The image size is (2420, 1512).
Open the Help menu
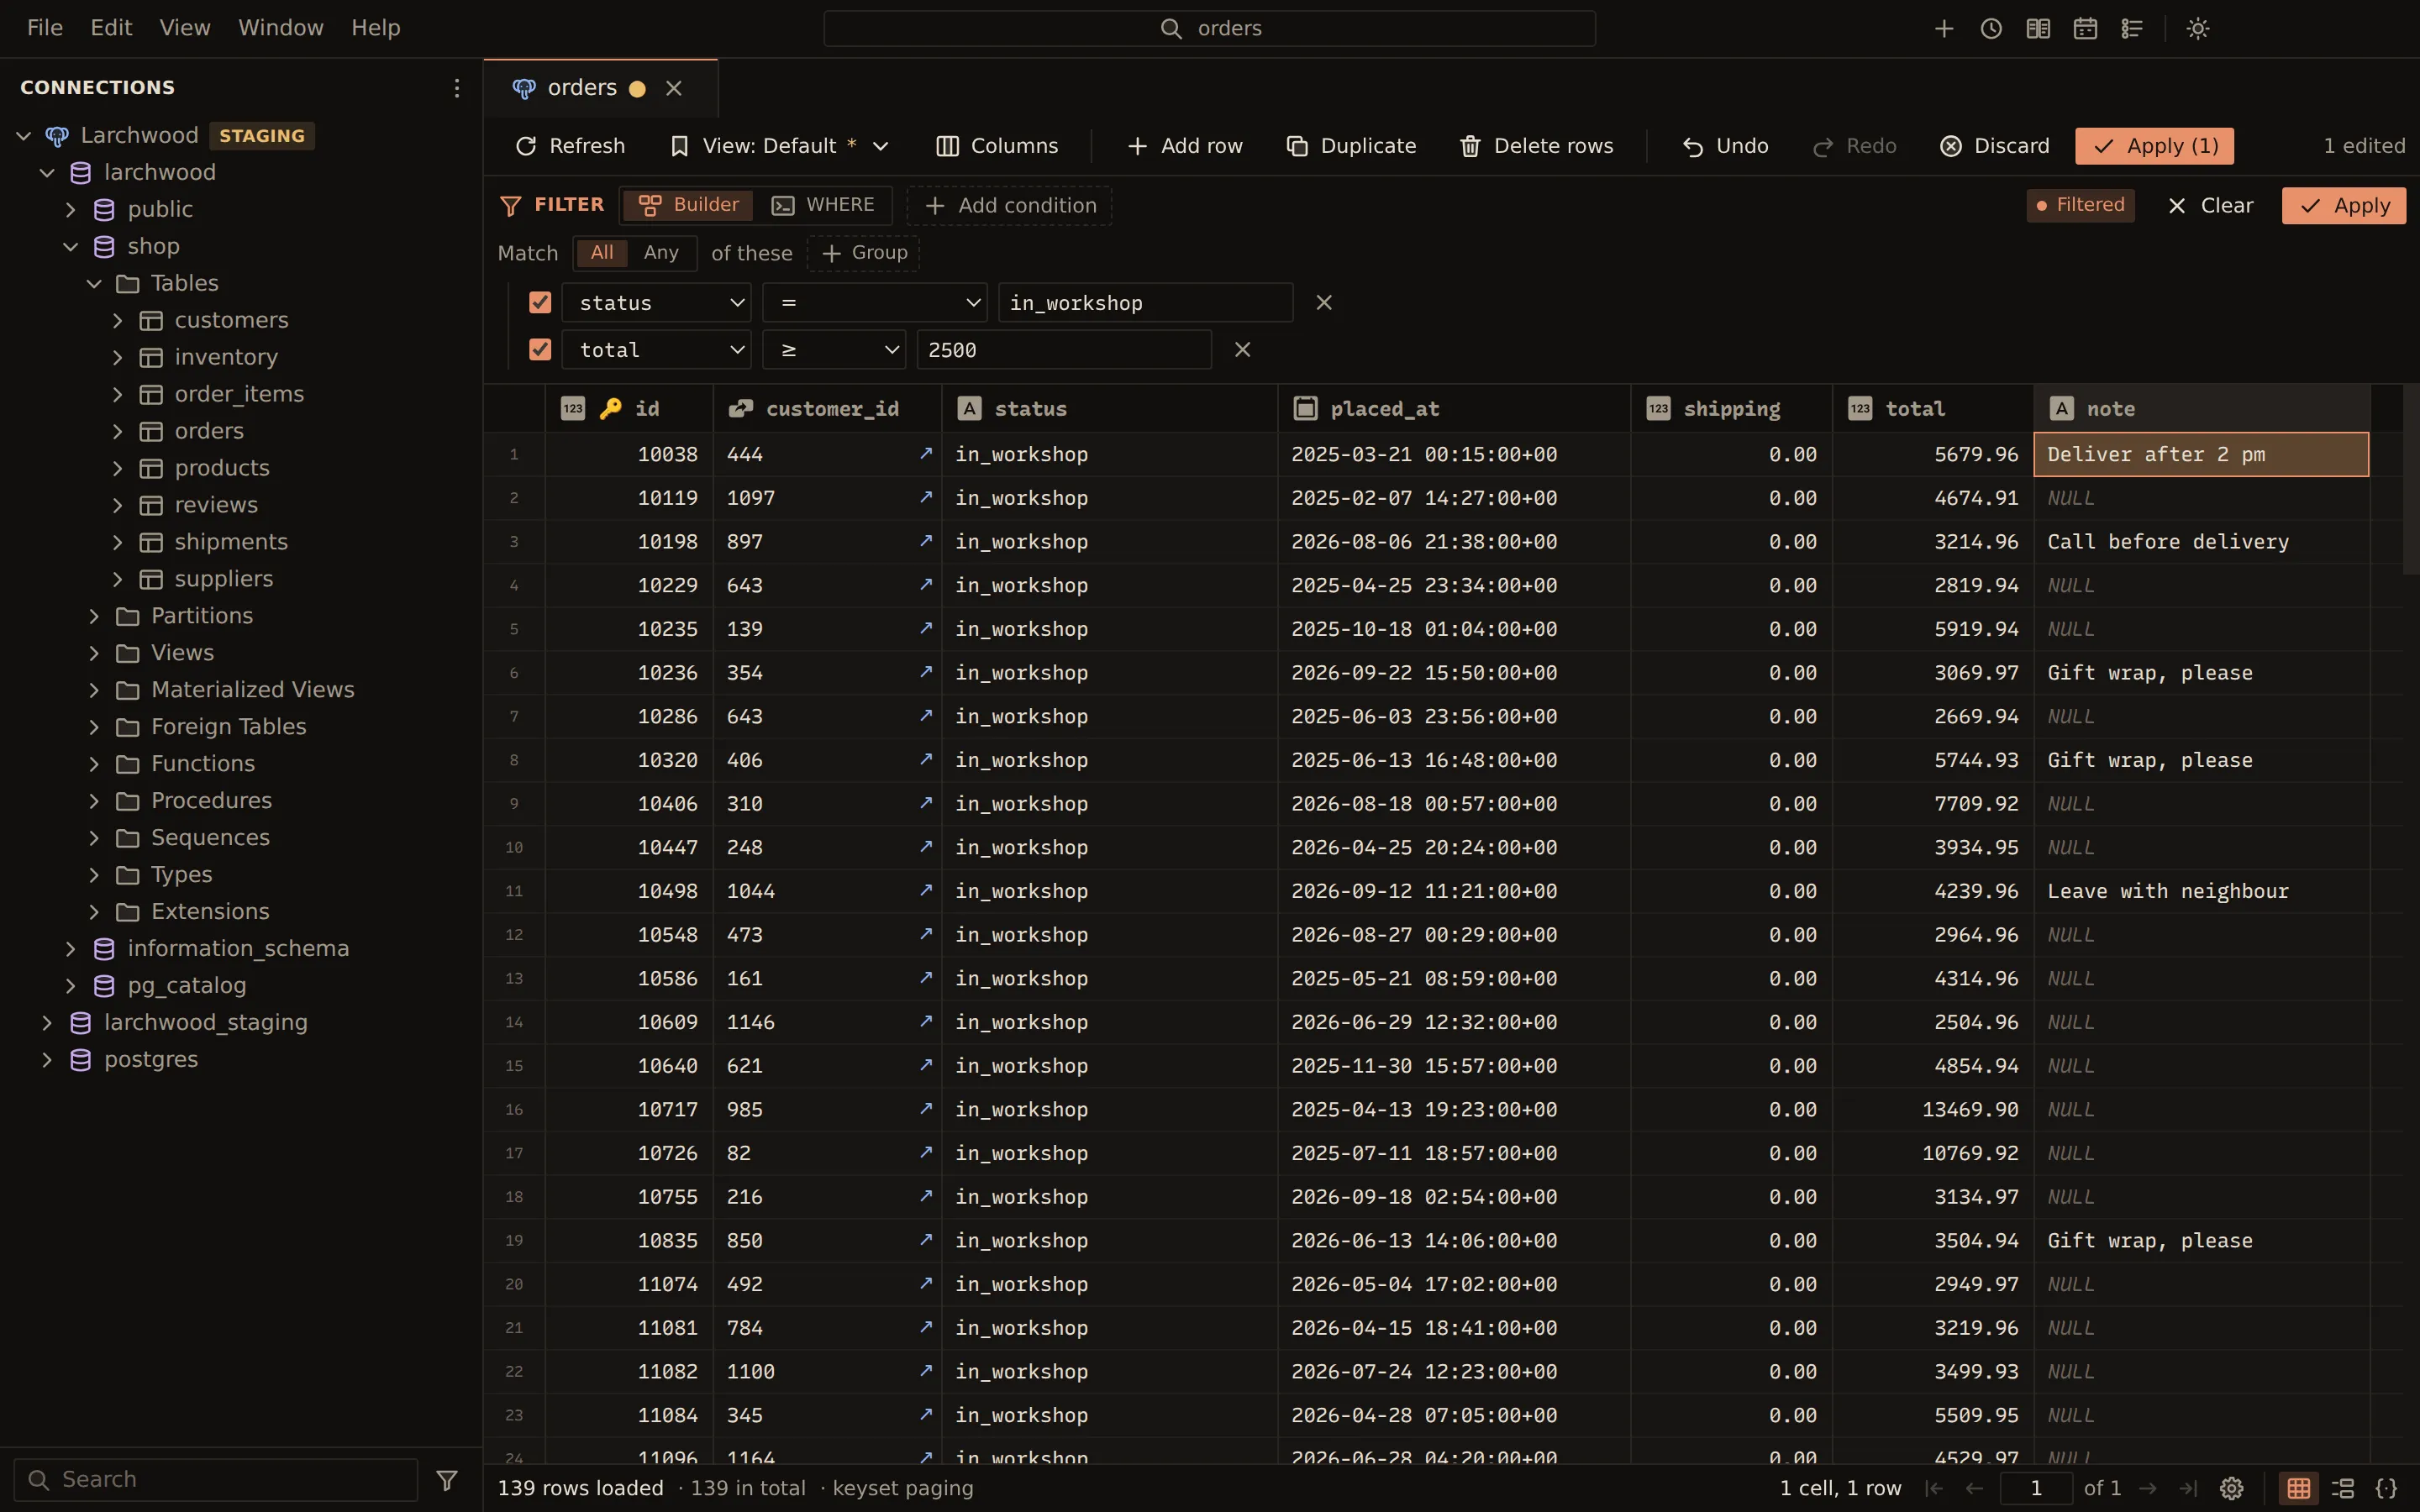pos(376,28)
